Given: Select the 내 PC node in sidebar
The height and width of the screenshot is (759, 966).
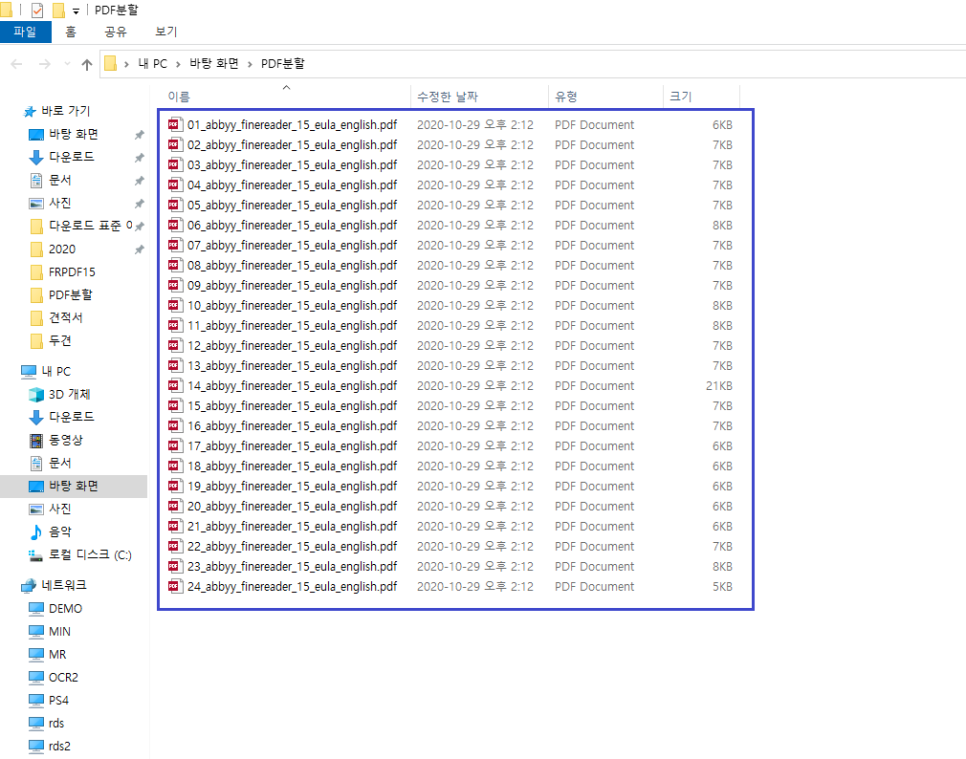Looking at the screenshot, I should point(55,371).
